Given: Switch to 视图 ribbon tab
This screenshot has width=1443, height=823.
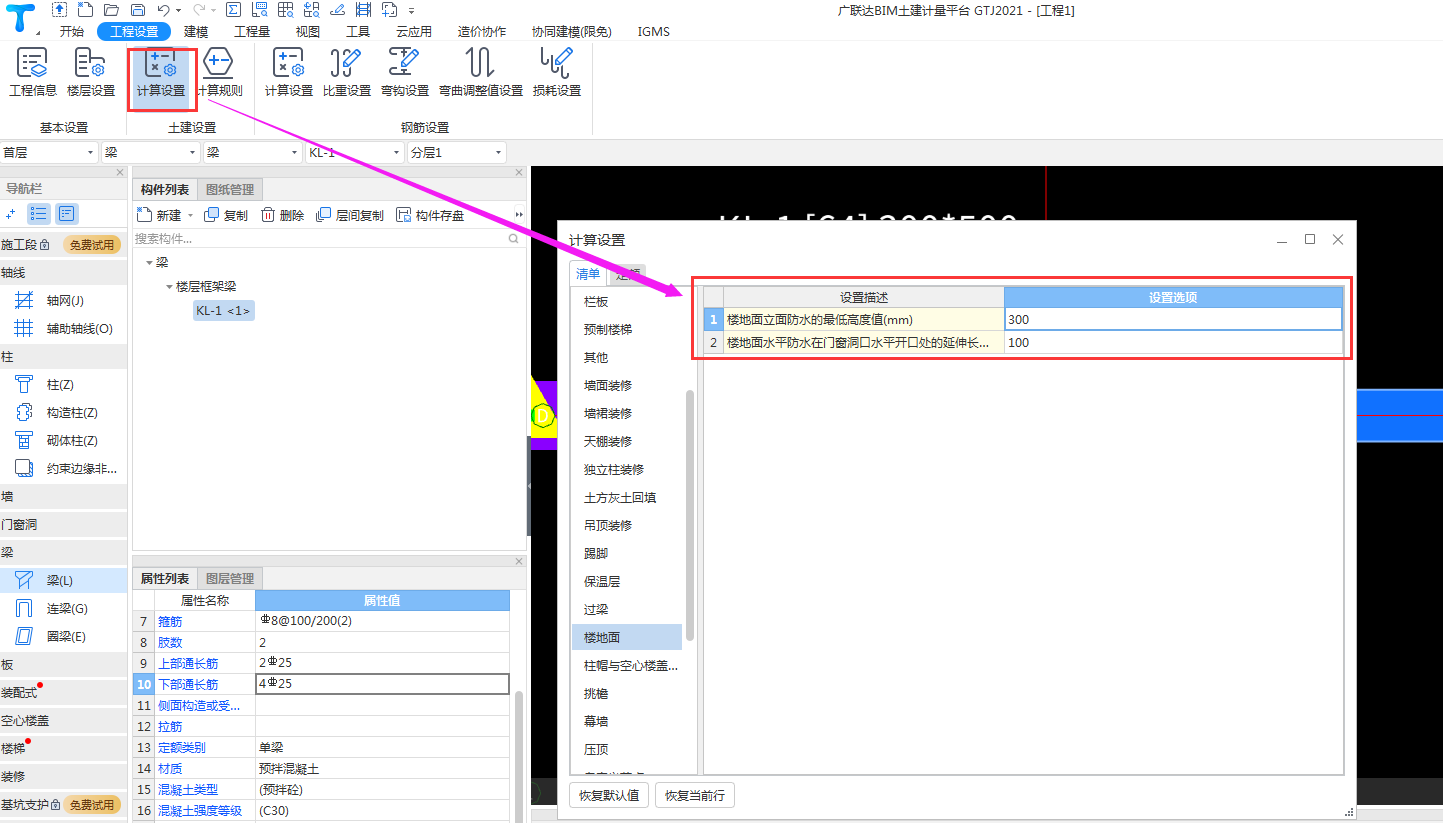Looking at the screenshot, I should point(308,31).
